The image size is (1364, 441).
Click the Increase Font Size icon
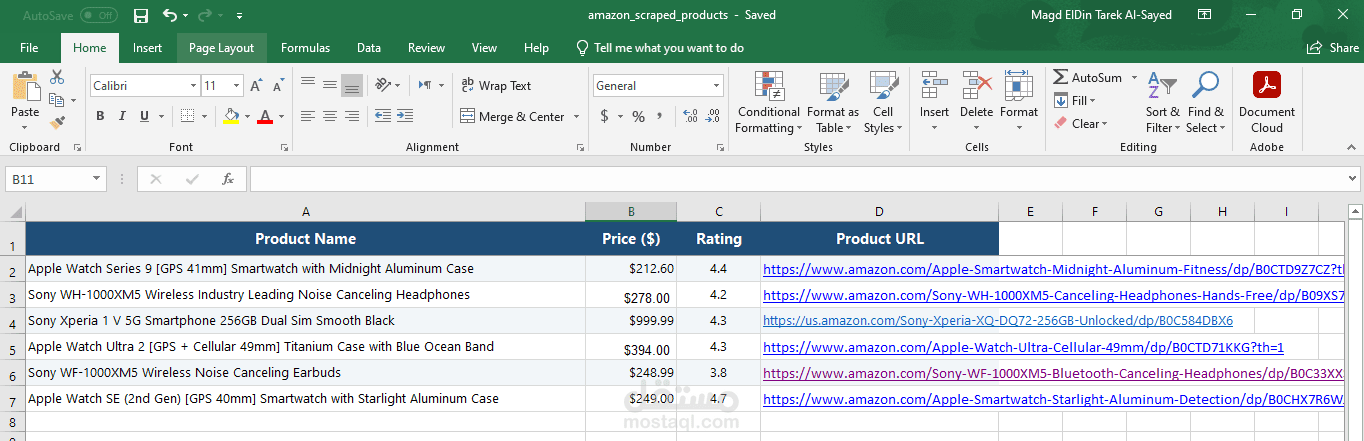(x=256, y=86)
